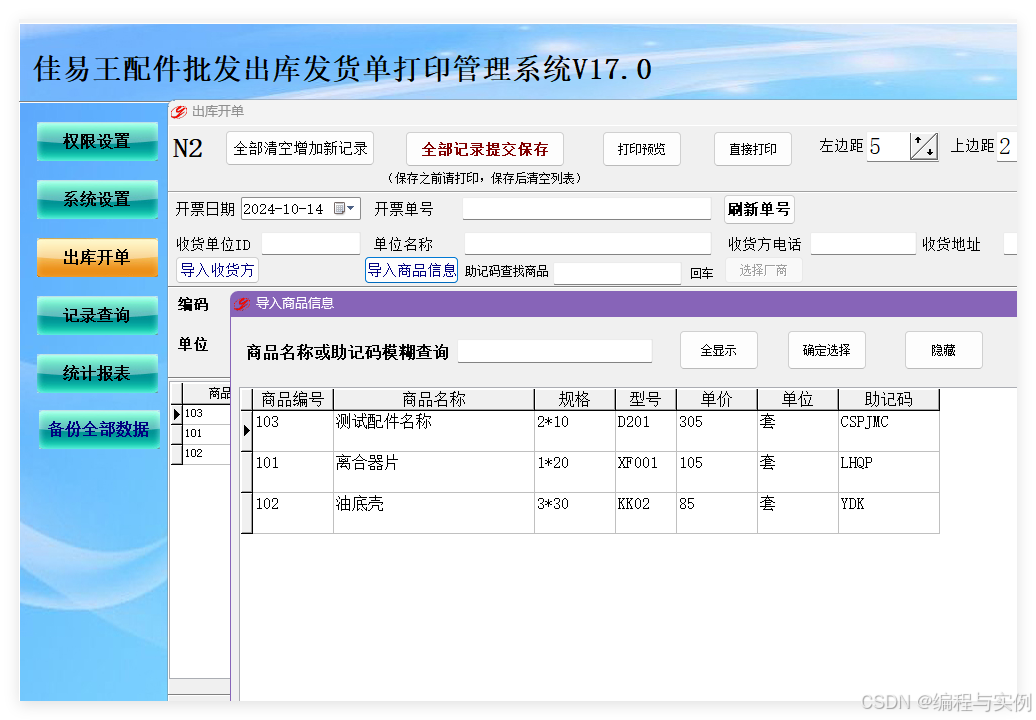Click the 单价 column header

717,400
